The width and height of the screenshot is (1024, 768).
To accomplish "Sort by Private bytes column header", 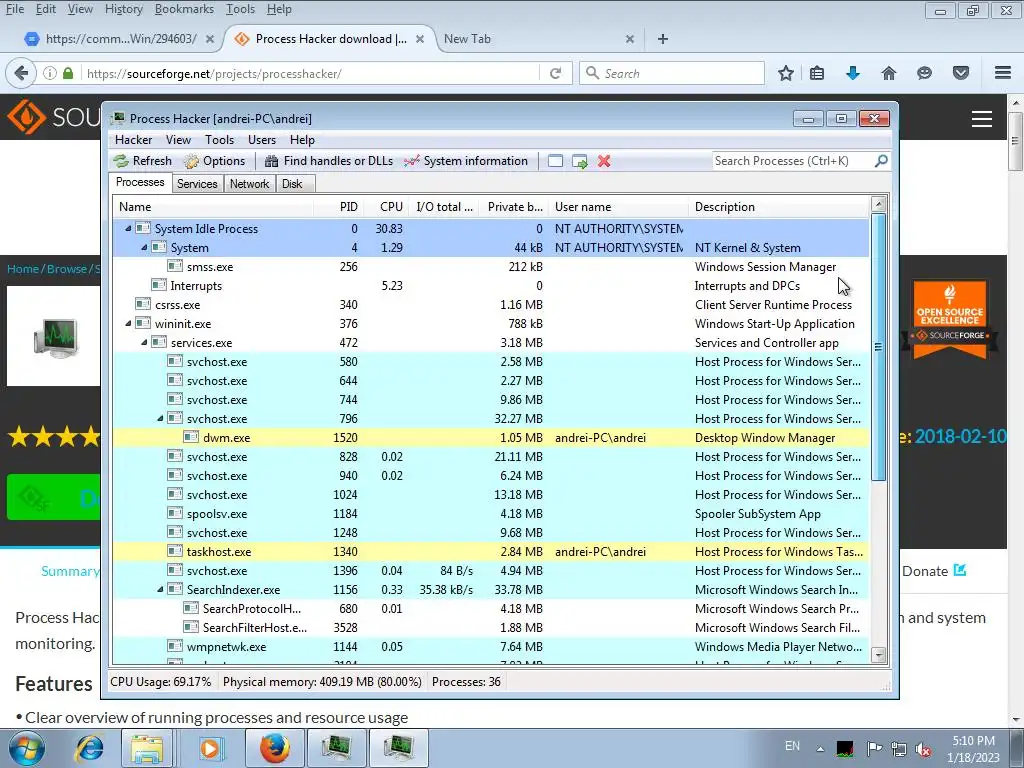I will 515,207.
